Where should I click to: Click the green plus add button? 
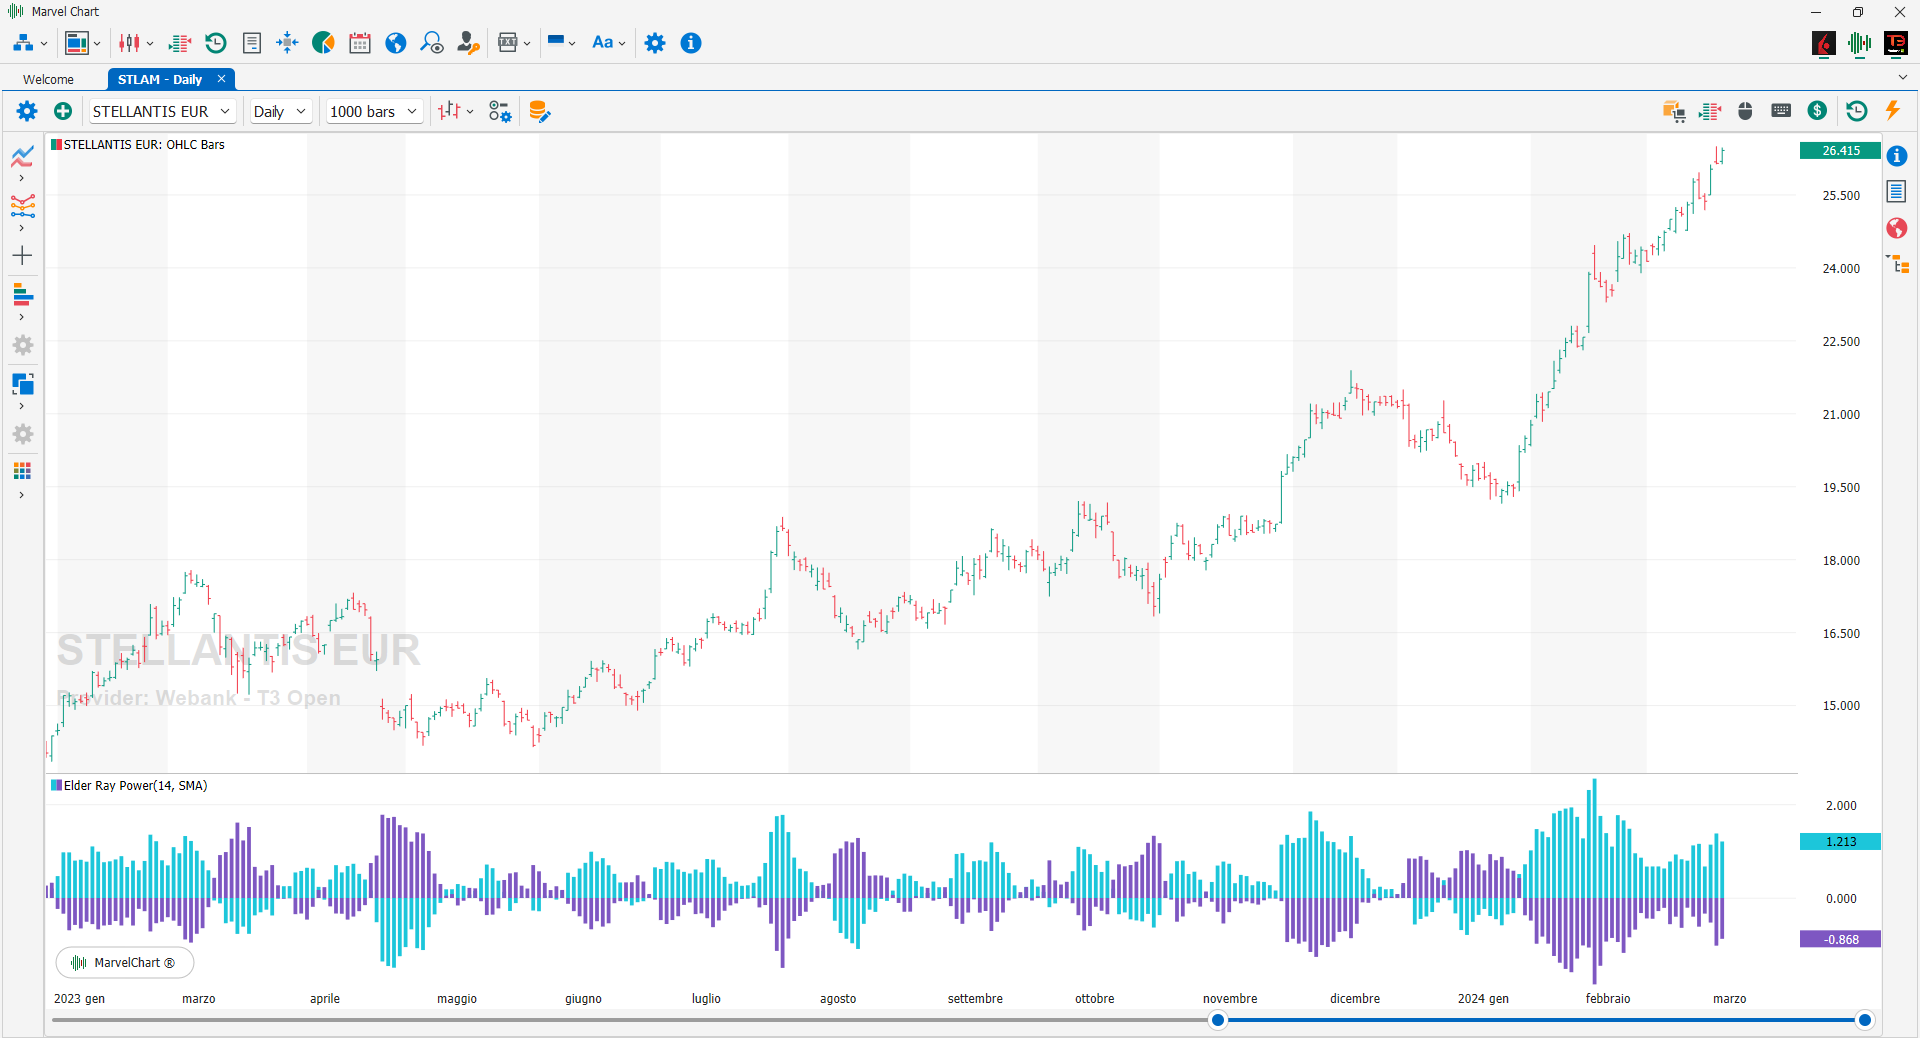click(x=63, y=111)
